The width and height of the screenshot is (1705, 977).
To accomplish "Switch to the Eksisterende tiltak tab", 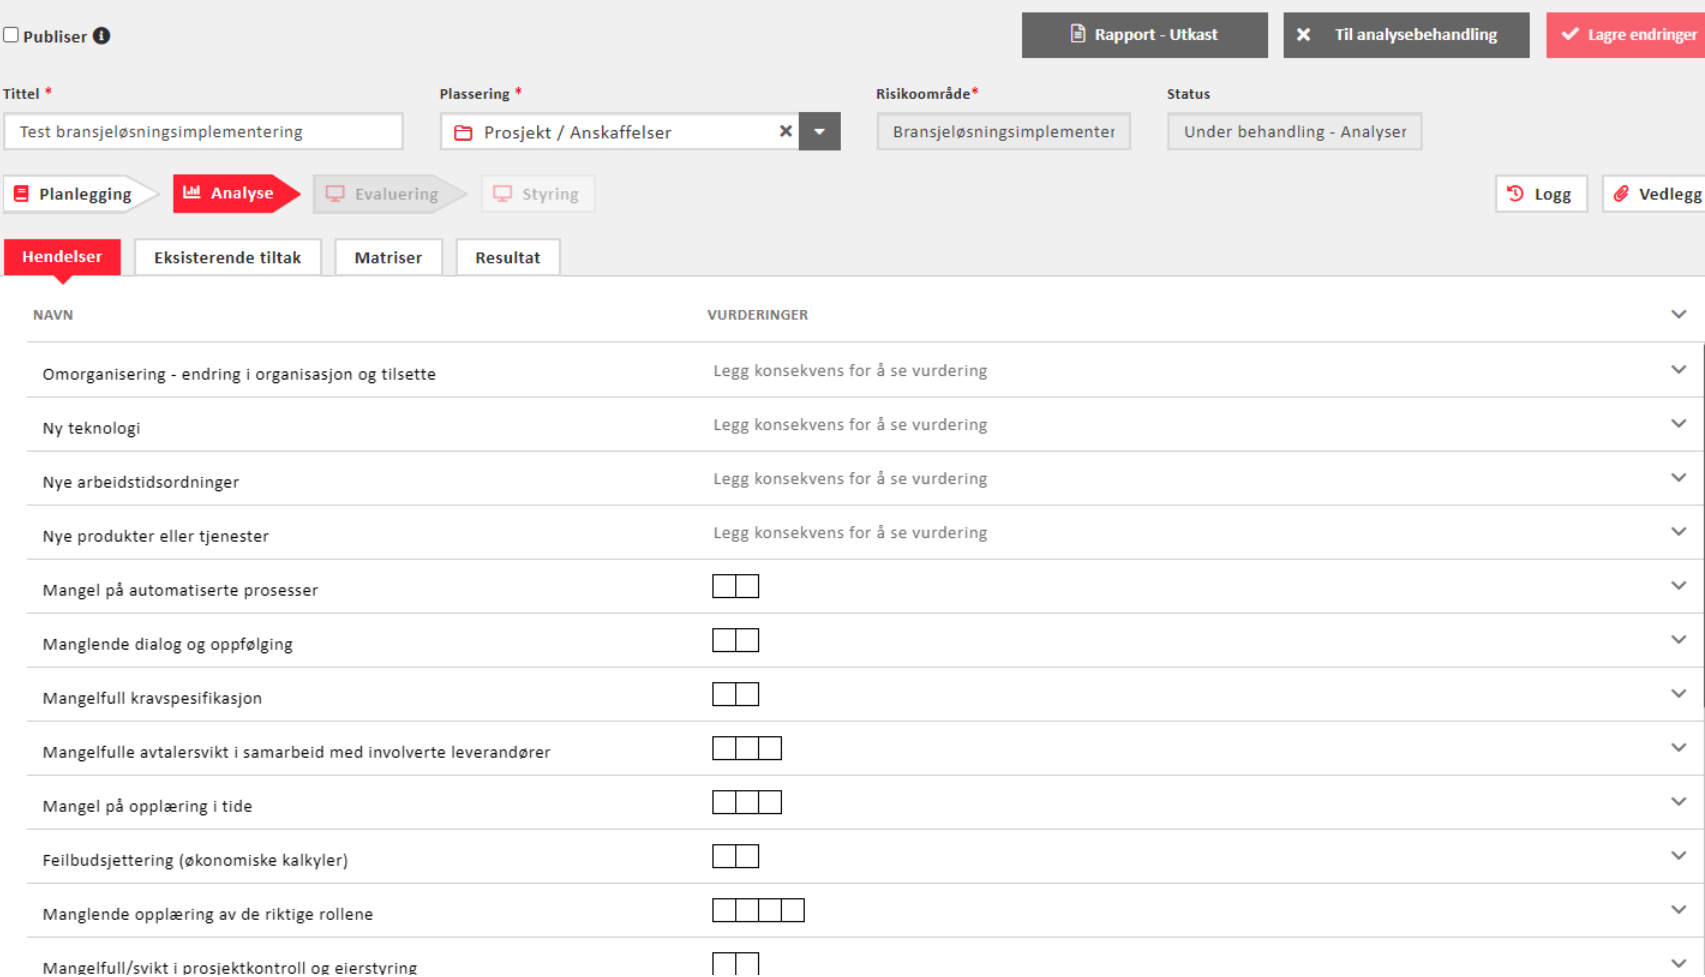I will (227, 258).
